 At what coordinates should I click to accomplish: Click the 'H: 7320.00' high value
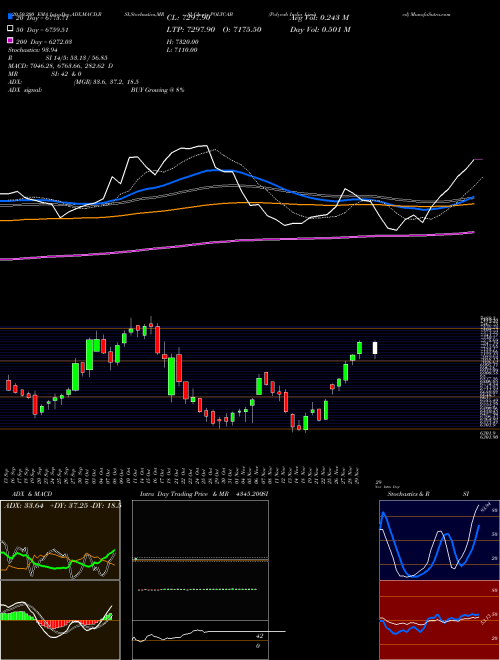pyautogui.click(x=183, y=42)
